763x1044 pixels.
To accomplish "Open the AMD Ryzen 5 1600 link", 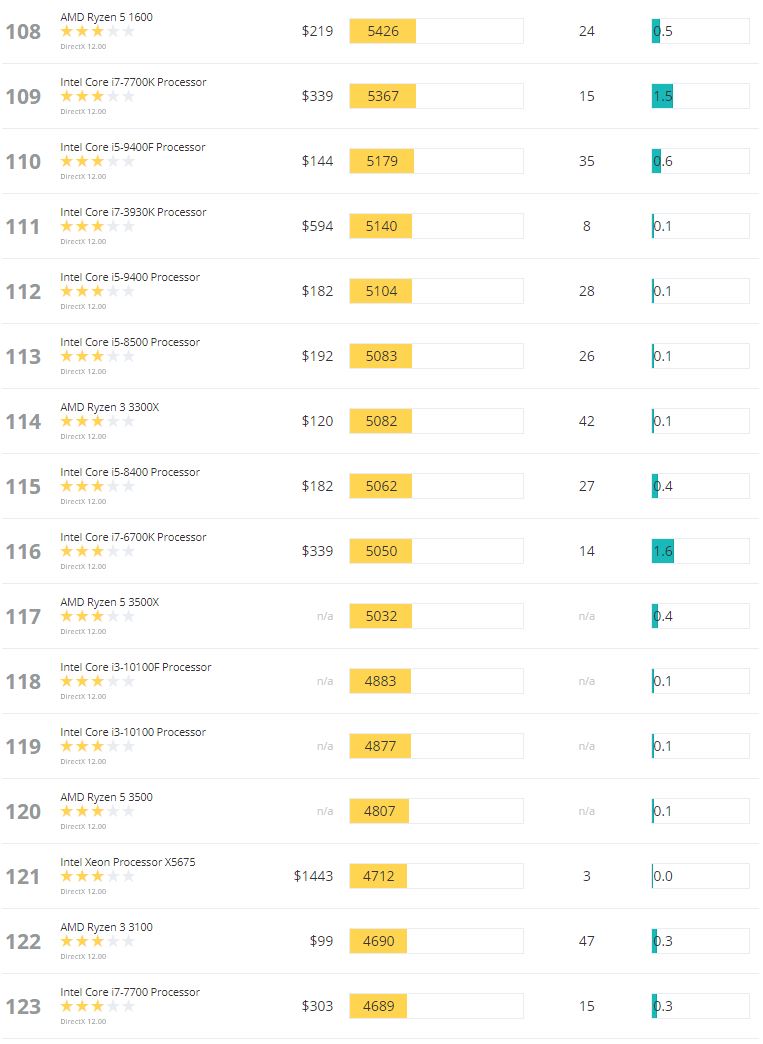I will coord(107,17).
